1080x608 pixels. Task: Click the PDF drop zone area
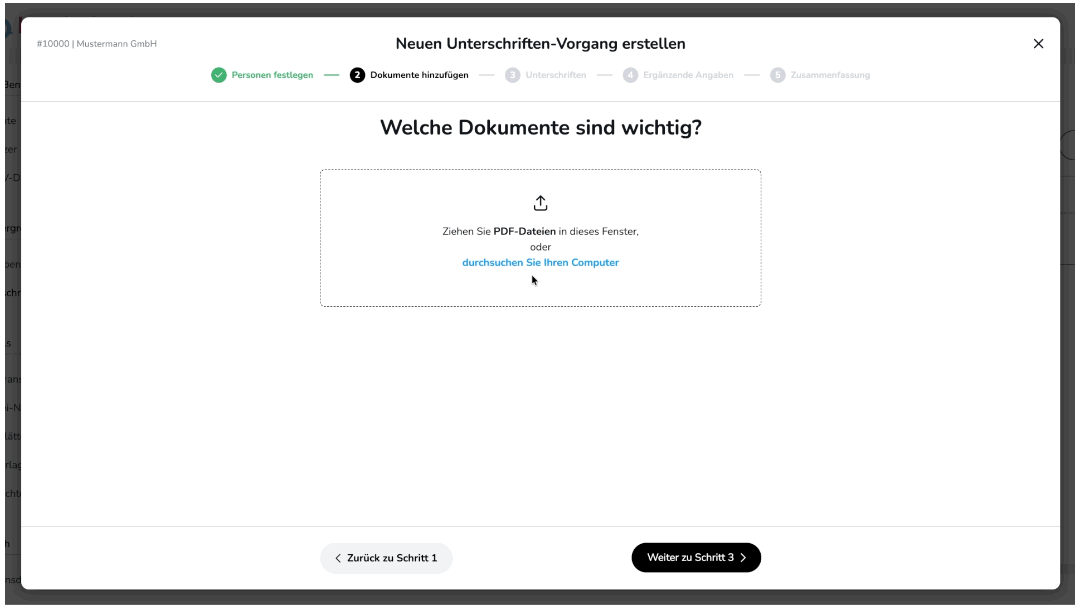point(540,238)
